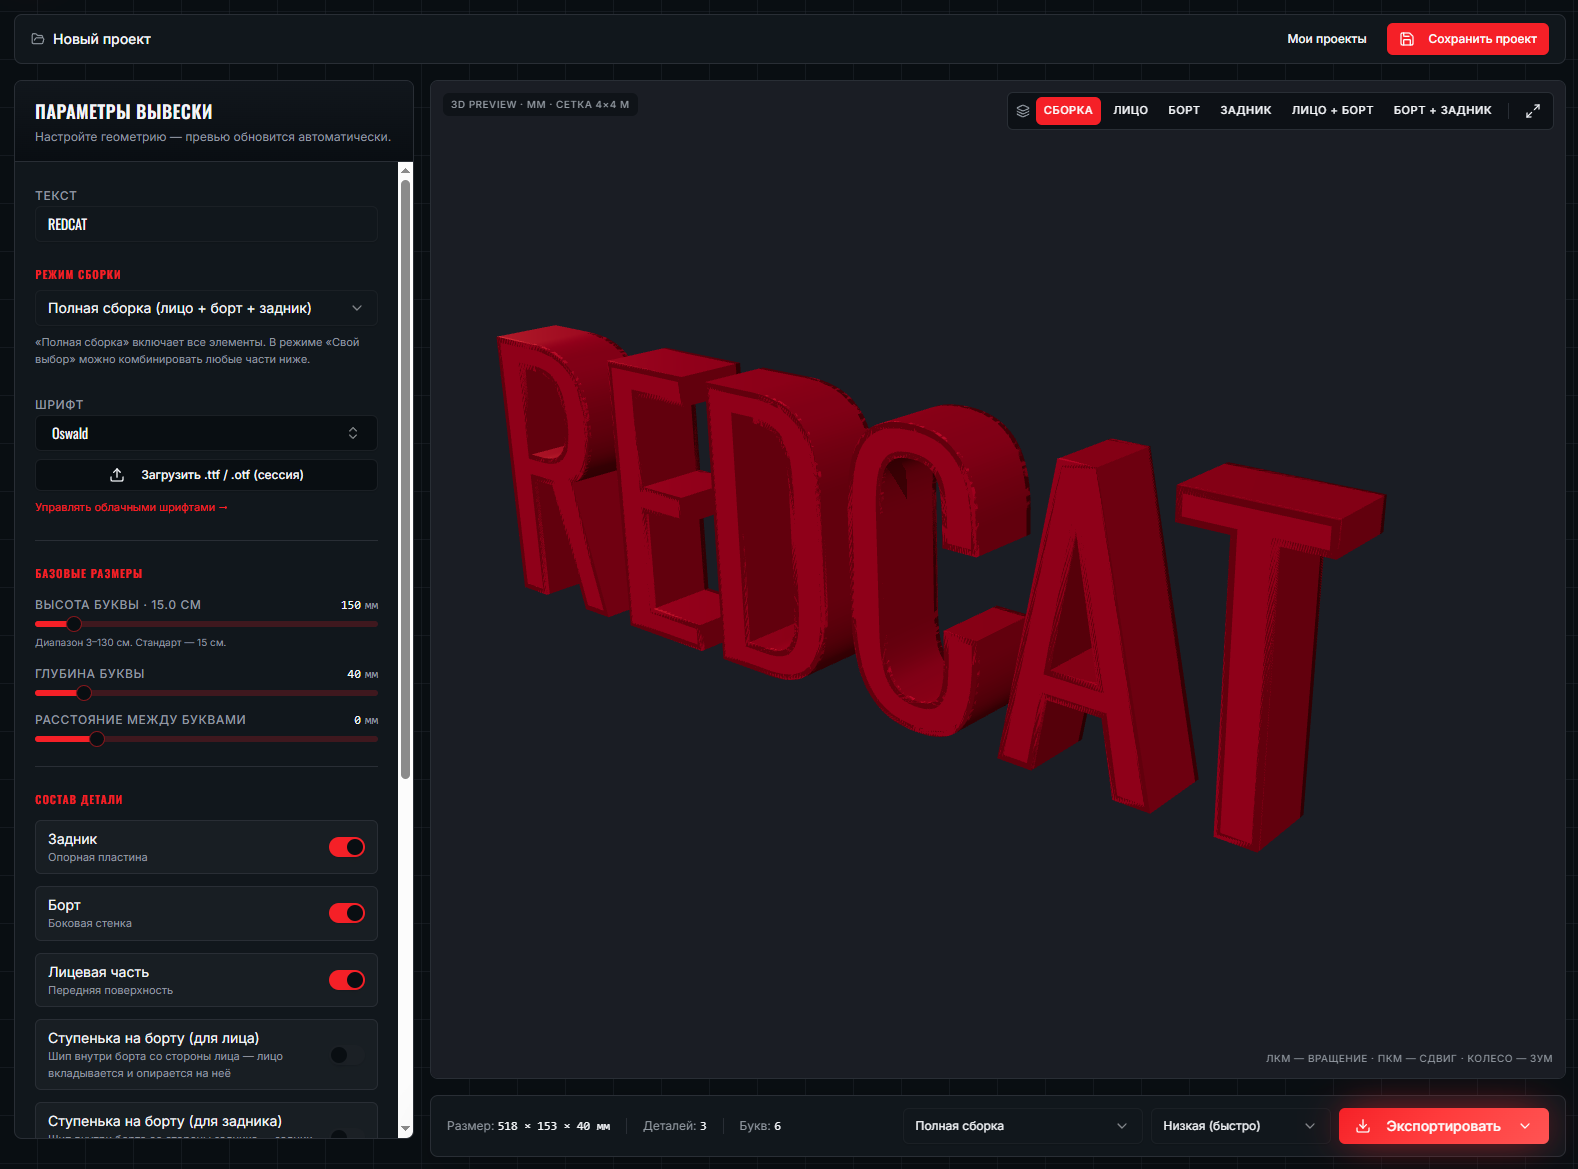Click the Букв: 6 status entry
Image resolution: width=1578 pixels, height=1169 pixels.
760,1126
